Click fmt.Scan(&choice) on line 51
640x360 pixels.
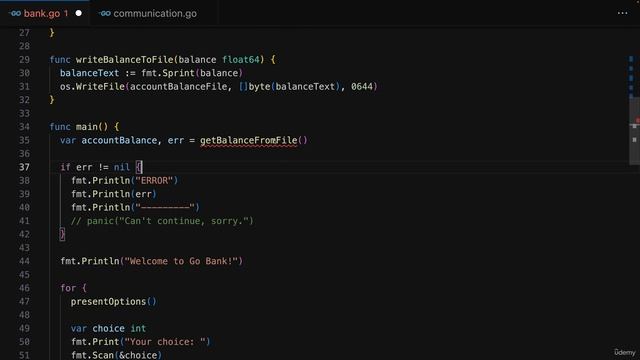point(116,355)
